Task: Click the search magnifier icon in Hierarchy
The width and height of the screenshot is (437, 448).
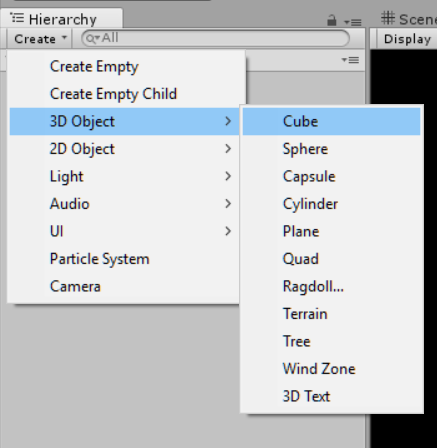Action: (x=92, y=39)
